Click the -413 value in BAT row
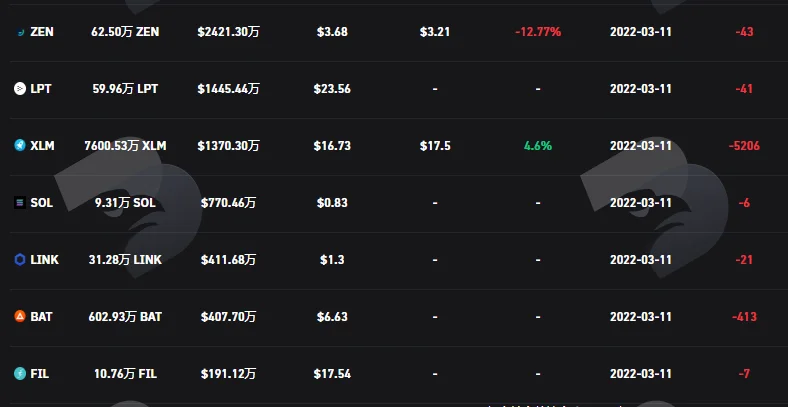Image resolution: width=788 pixels, height=407 pixels. (x=744, y=317)
